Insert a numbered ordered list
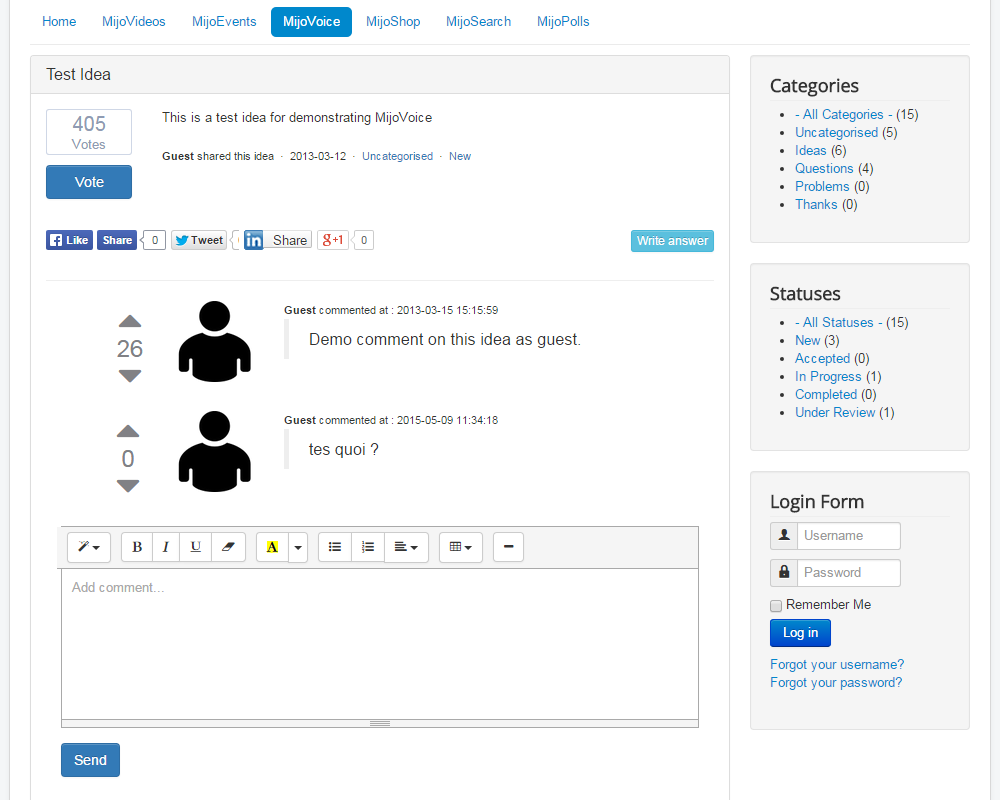The height and width of the screenshot is (800, 1000). click(x=368, y=547)
